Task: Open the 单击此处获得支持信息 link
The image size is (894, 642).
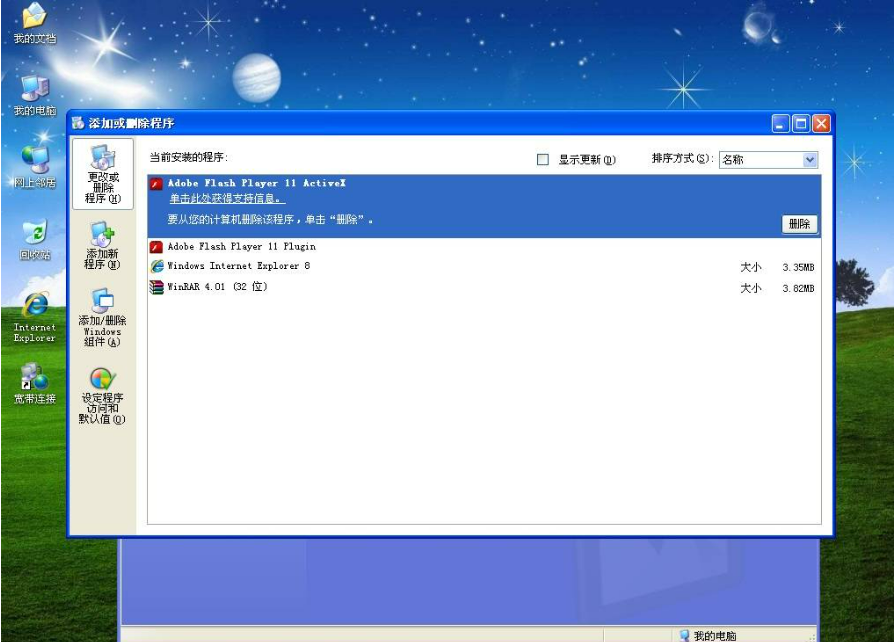Action: pyautogui.click(x=227, y=198)
